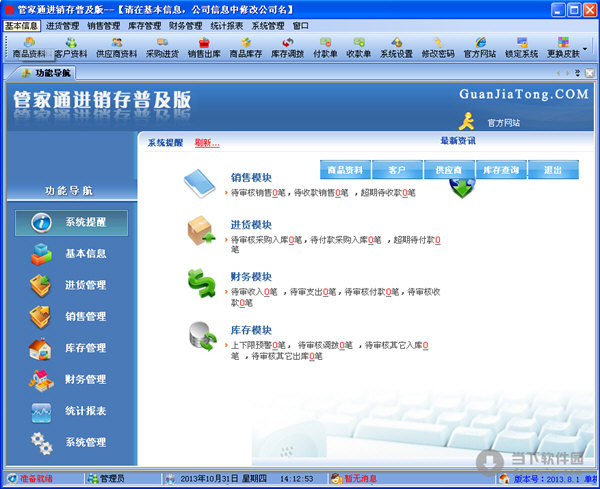This screenshot has width=600, height=489.
Task: Open the 窗口 menu
Action: tap(300, 26)
